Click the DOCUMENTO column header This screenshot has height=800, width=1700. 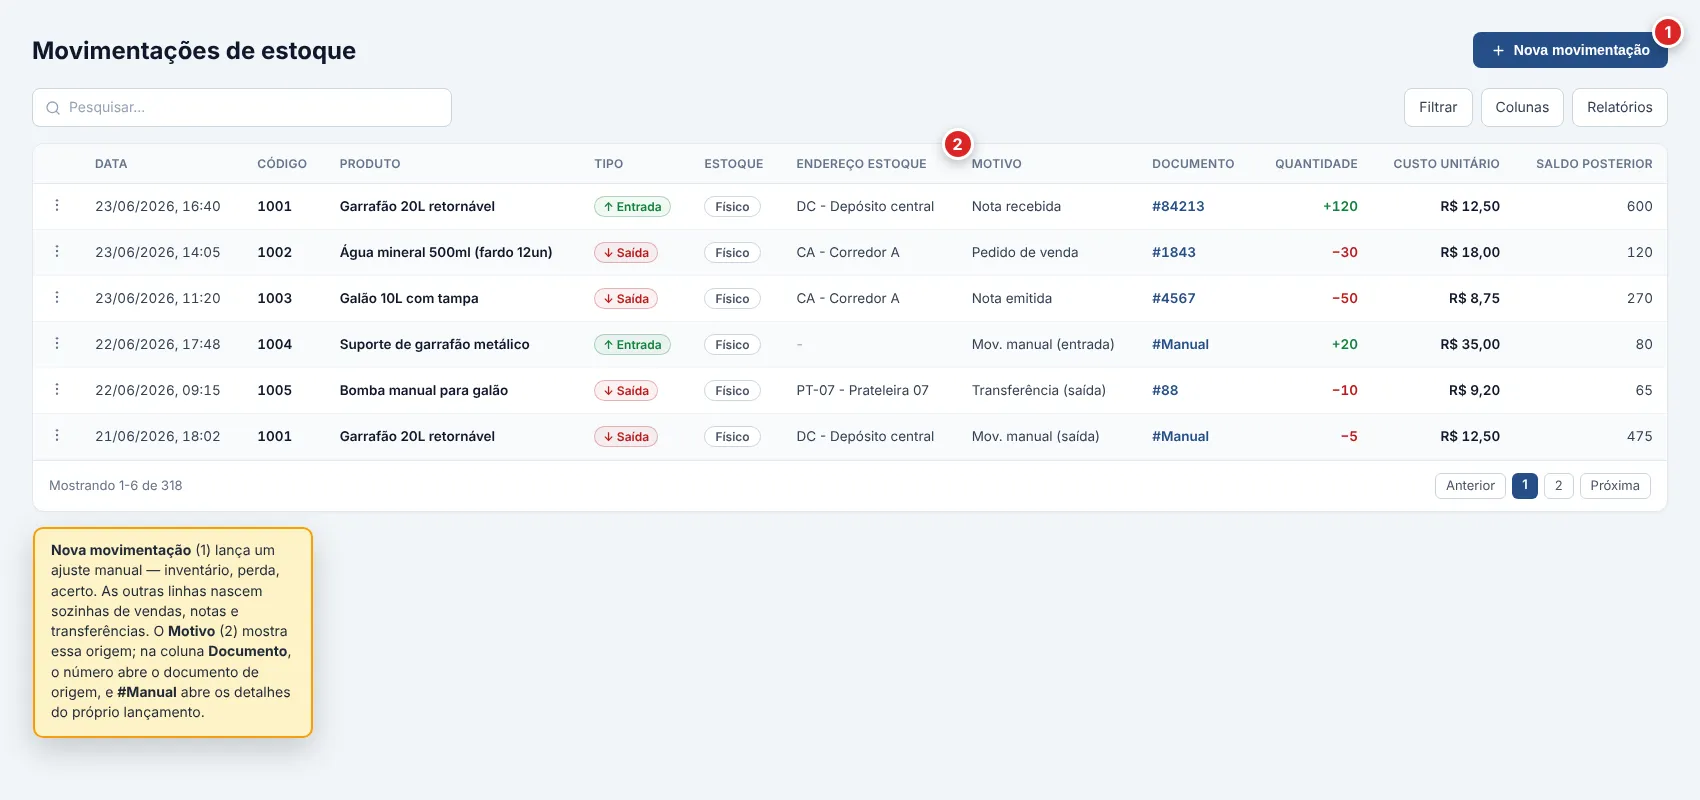[x=1193, y=164]
